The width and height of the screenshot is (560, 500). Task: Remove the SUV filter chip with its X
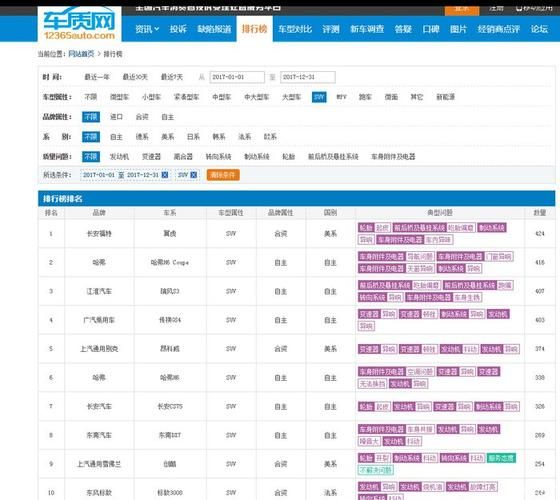193,175
